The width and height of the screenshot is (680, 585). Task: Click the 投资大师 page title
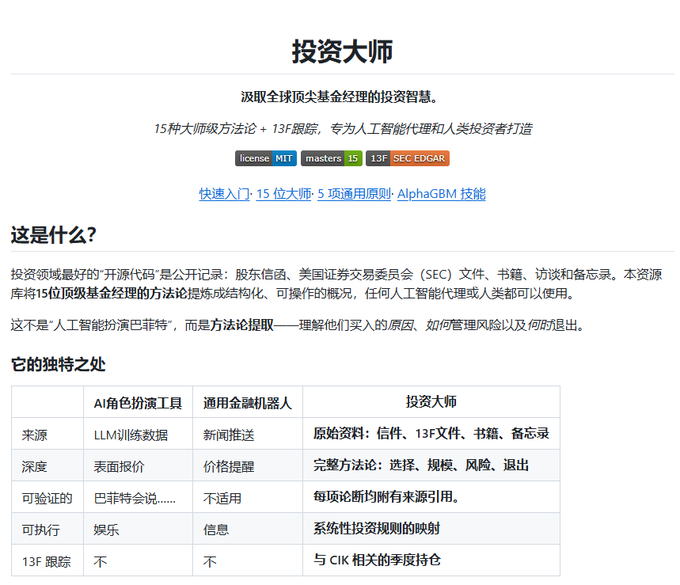tap(342, 51)
